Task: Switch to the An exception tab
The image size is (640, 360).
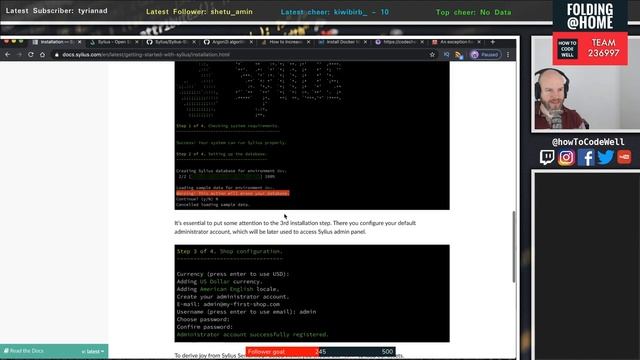Action: coord(456,42)
